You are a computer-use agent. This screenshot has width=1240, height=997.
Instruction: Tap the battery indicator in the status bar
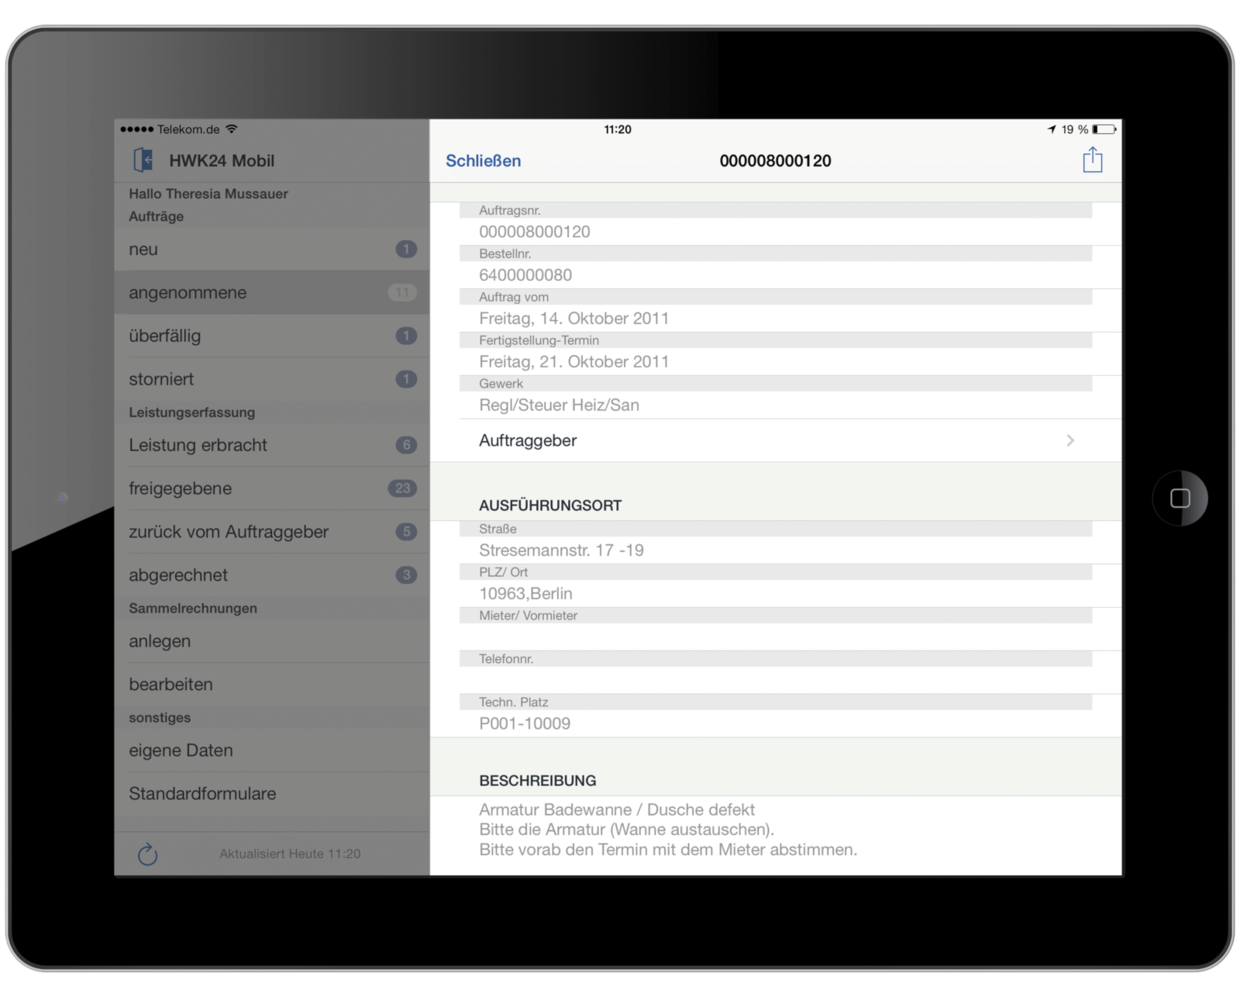pyautogui.click(x=1104, y=129)
